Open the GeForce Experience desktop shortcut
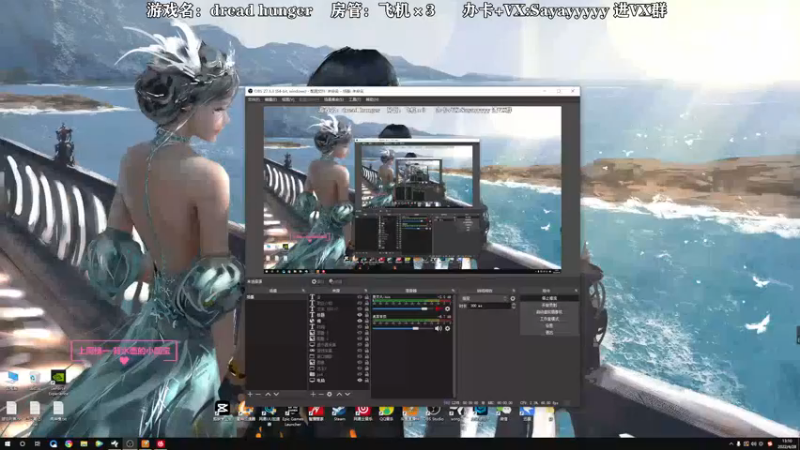This screenshot has height=450, width=800. (x=58, y=382)
